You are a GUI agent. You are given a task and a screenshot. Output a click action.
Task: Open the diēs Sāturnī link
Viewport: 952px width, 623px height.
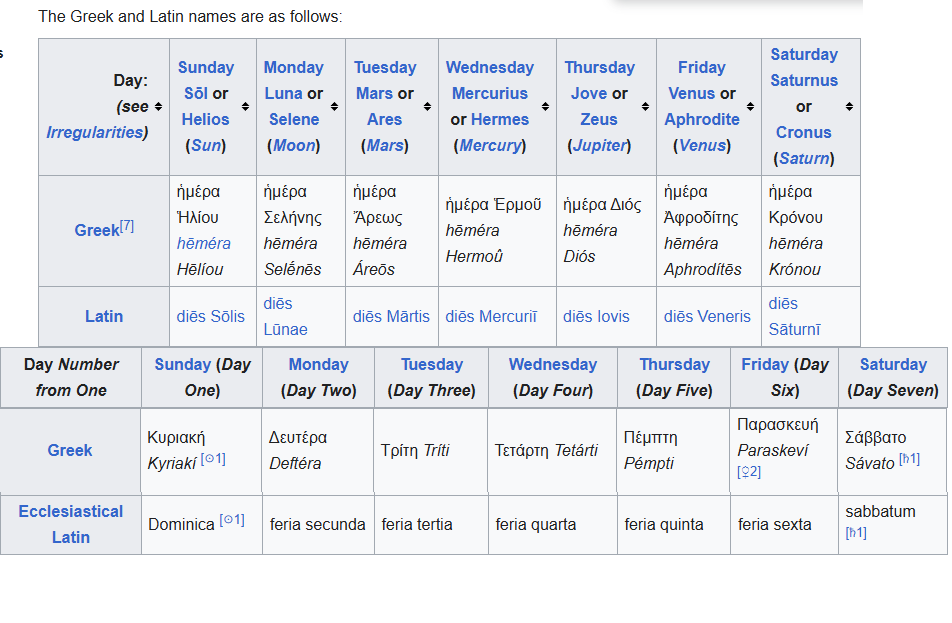pyautogui.click(x=794, y=316)
